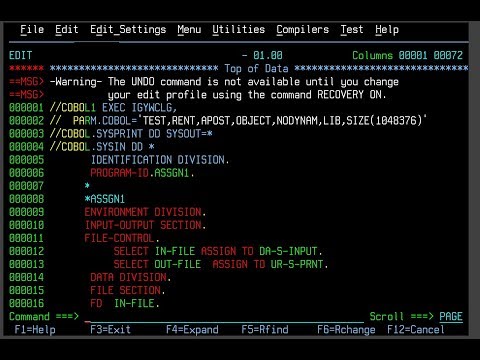Click line number 000004
The width and height of the screenshot is (480, 360).
[x=26, y=147]
